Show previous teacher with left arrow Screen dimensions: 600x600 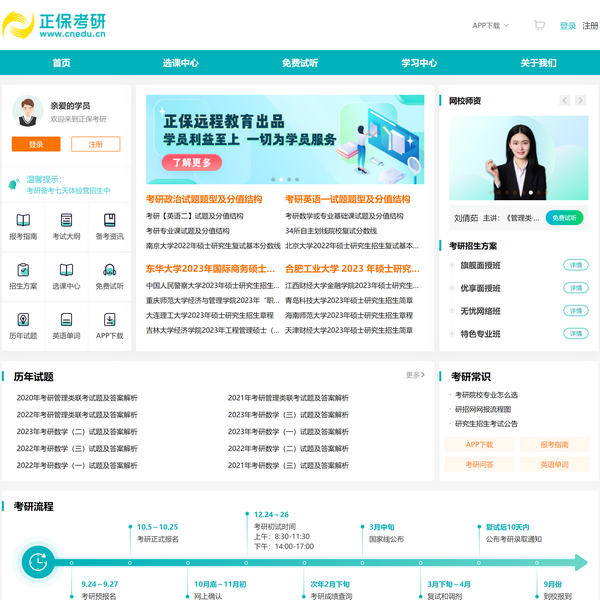565,101
